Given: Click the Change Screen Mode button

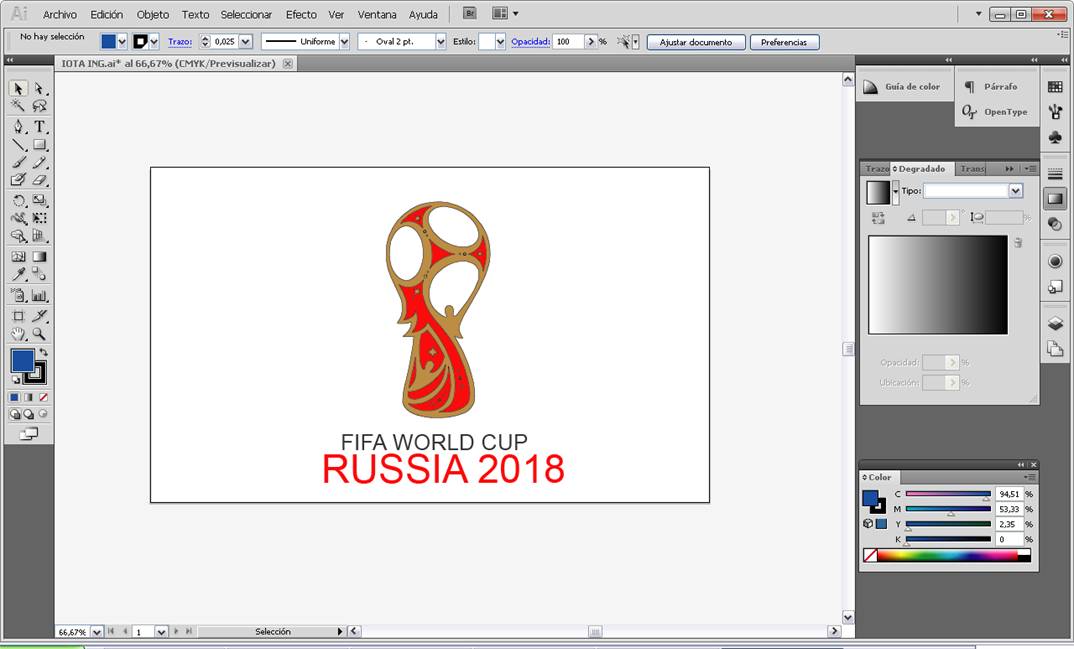Looking at the screenshot, I should click(29, 434).
